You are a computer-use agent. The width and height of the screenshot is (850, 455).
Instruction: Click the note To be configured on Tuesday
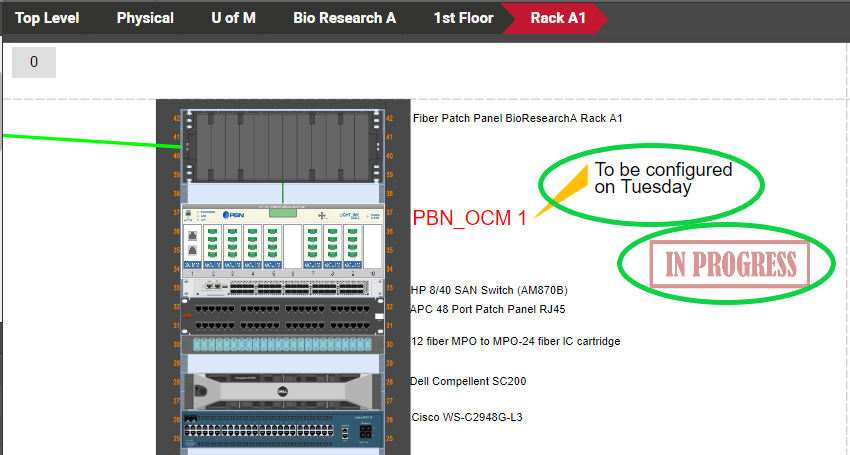click(x=663, y=178)
